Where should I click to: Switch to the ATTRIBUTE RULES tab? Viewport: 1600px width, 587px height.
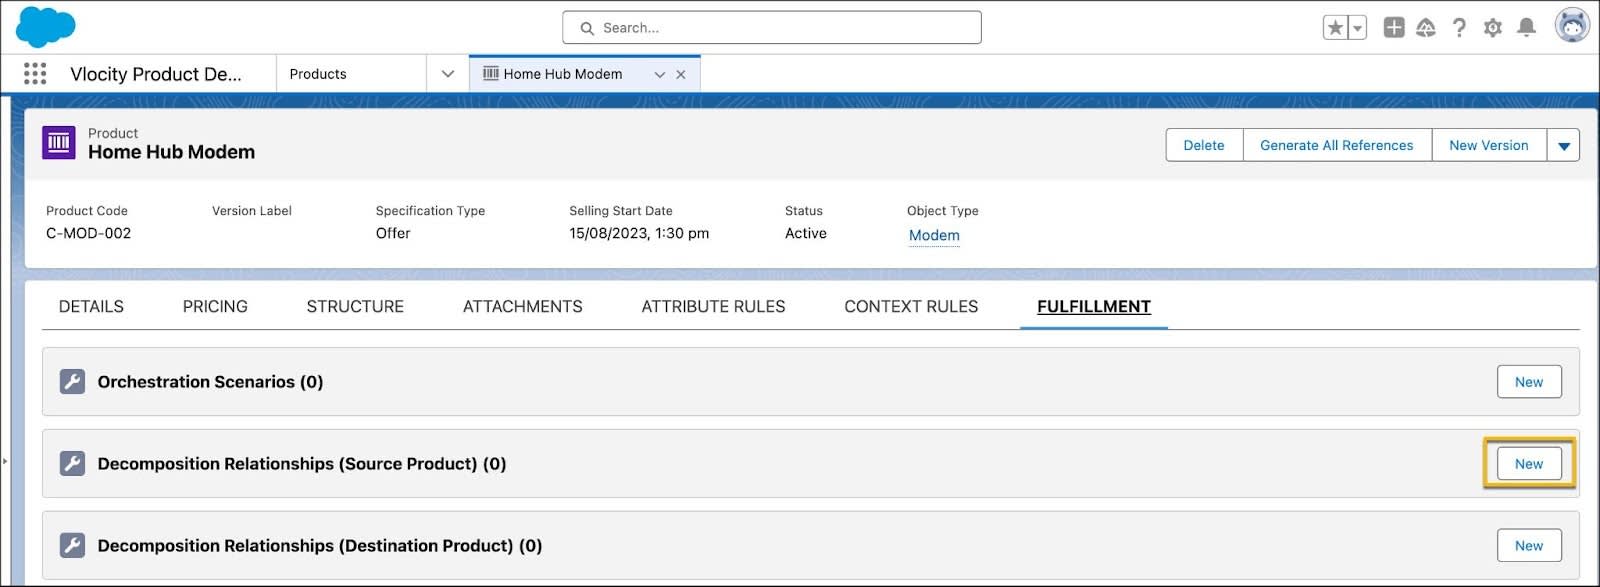(713, 306)
